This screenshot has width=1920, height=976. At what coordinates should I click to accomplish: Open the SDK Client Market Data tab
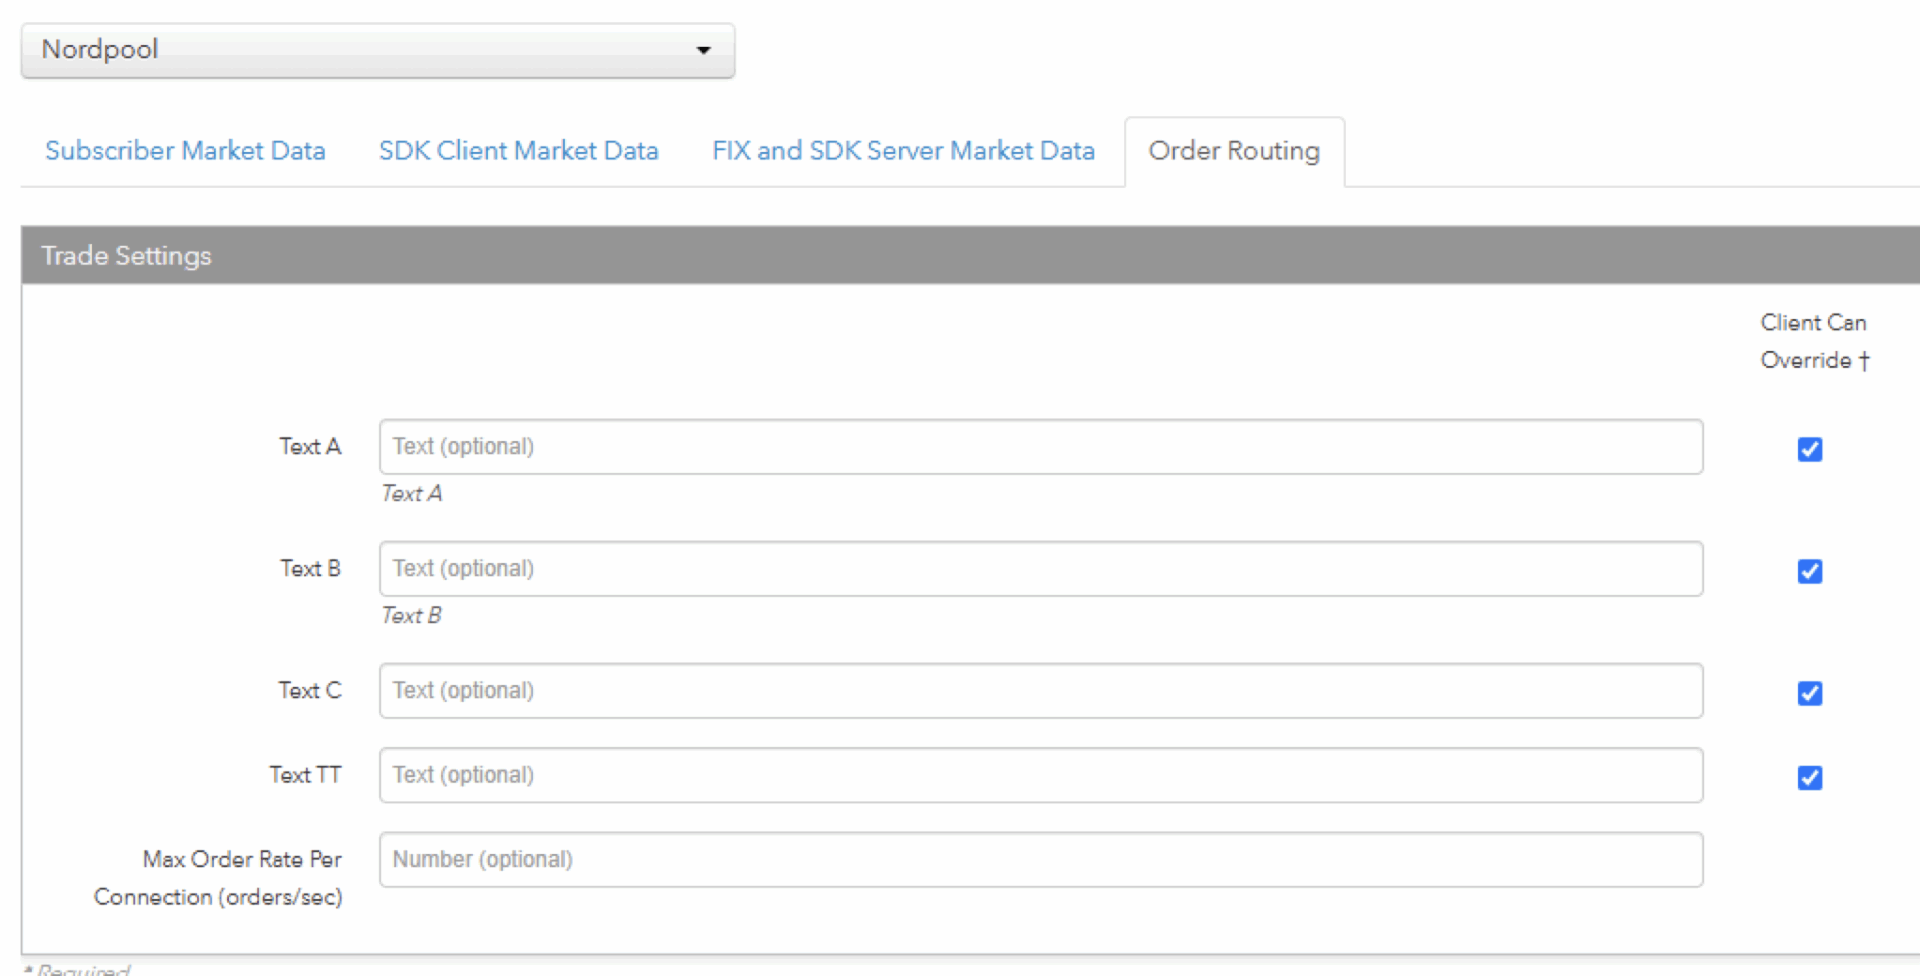point(518,151)
